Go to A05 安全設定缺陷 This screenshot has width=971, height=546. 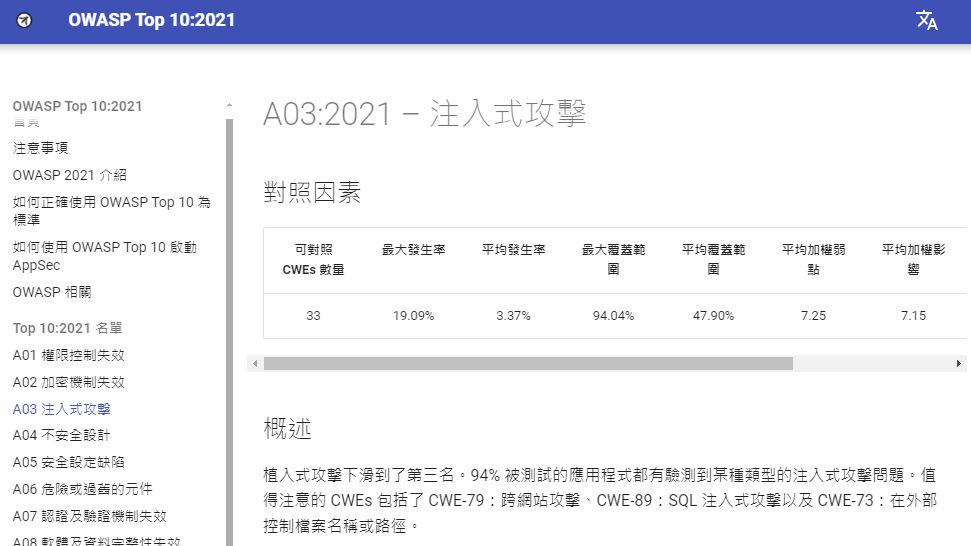tap(69, 462)
